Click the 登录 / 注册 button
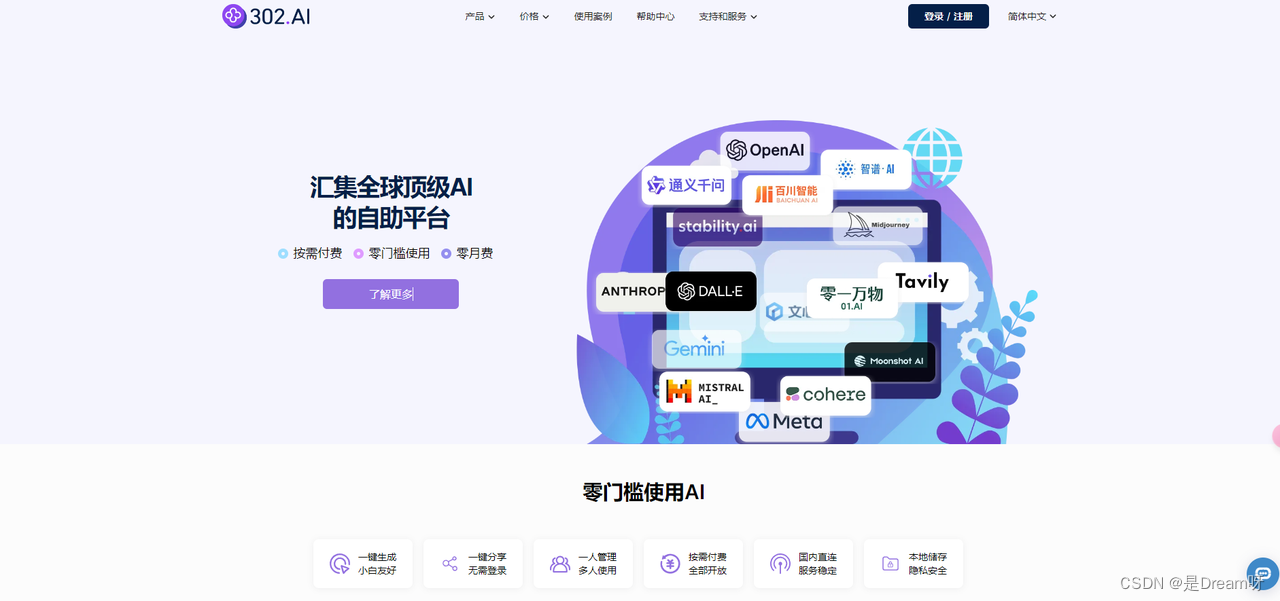1280x601 pixels. (x=948, y=16)
